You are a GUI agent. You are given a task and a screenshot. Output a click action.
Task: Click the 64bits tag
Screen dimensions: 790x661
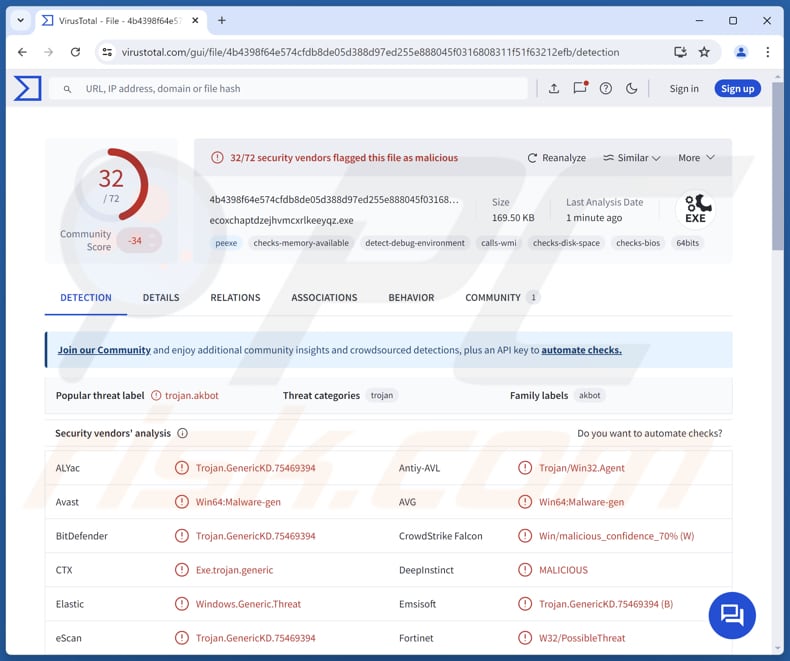[x=688, y=243]
